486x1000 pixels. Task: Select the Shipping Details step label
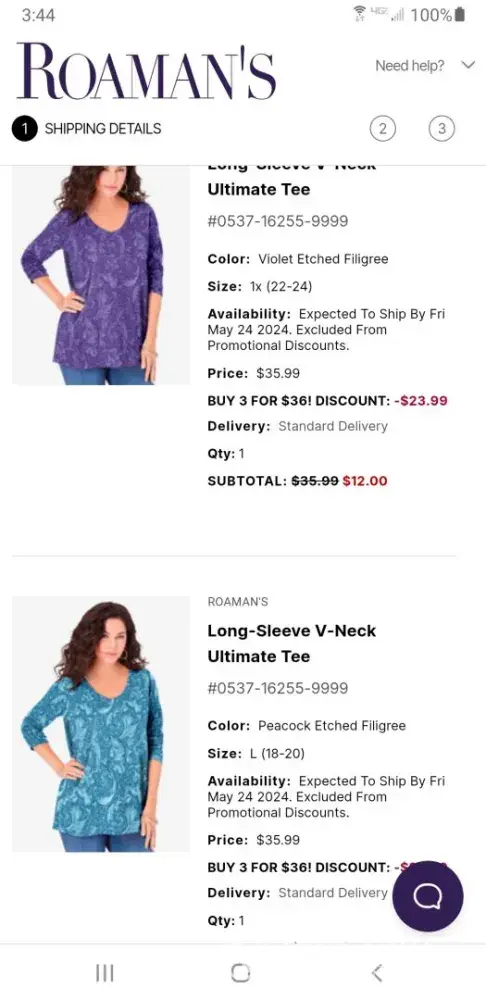(103, 129)
